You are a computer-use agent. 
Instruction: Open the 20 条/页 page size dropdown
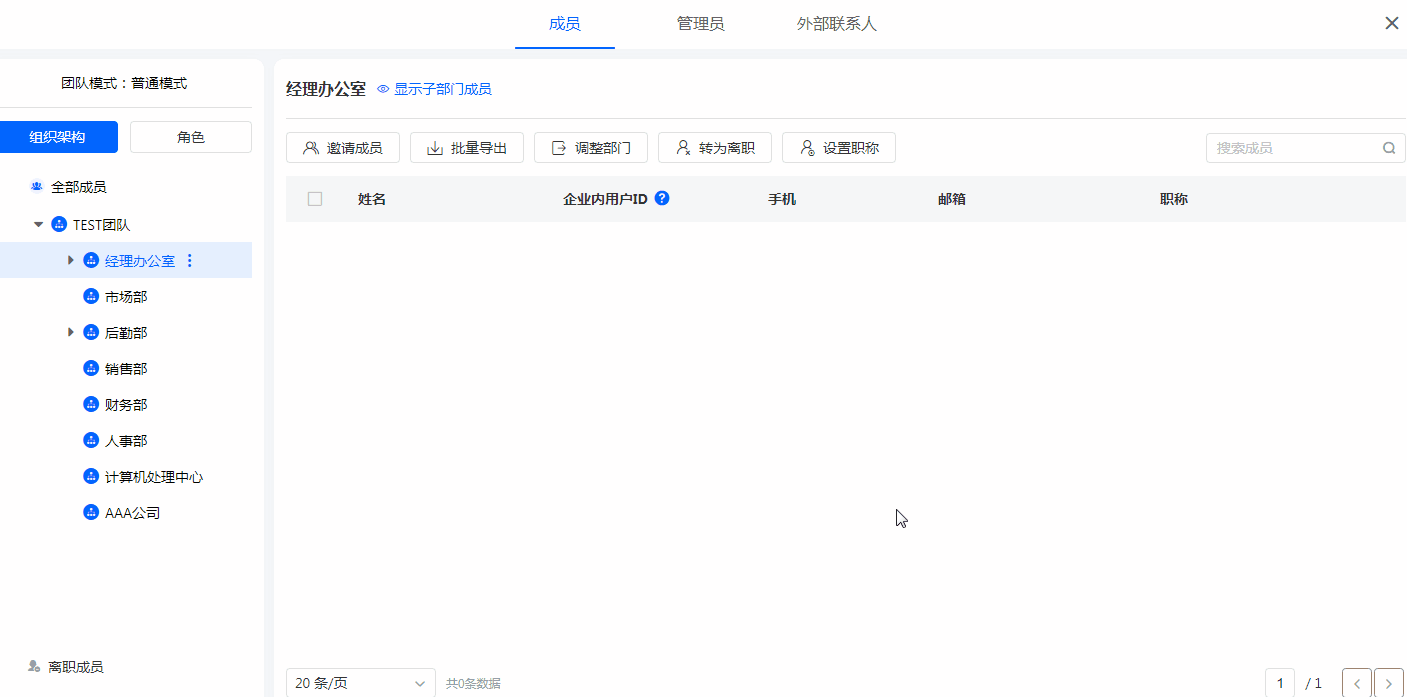[360, 684]
